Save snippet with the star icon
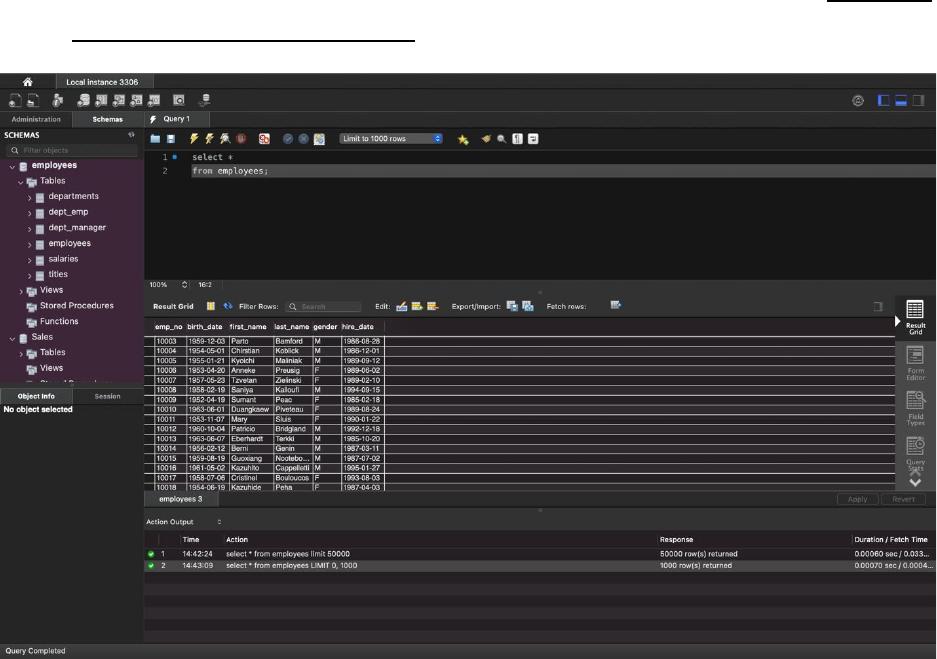937x659 pixels. point(463,139)
